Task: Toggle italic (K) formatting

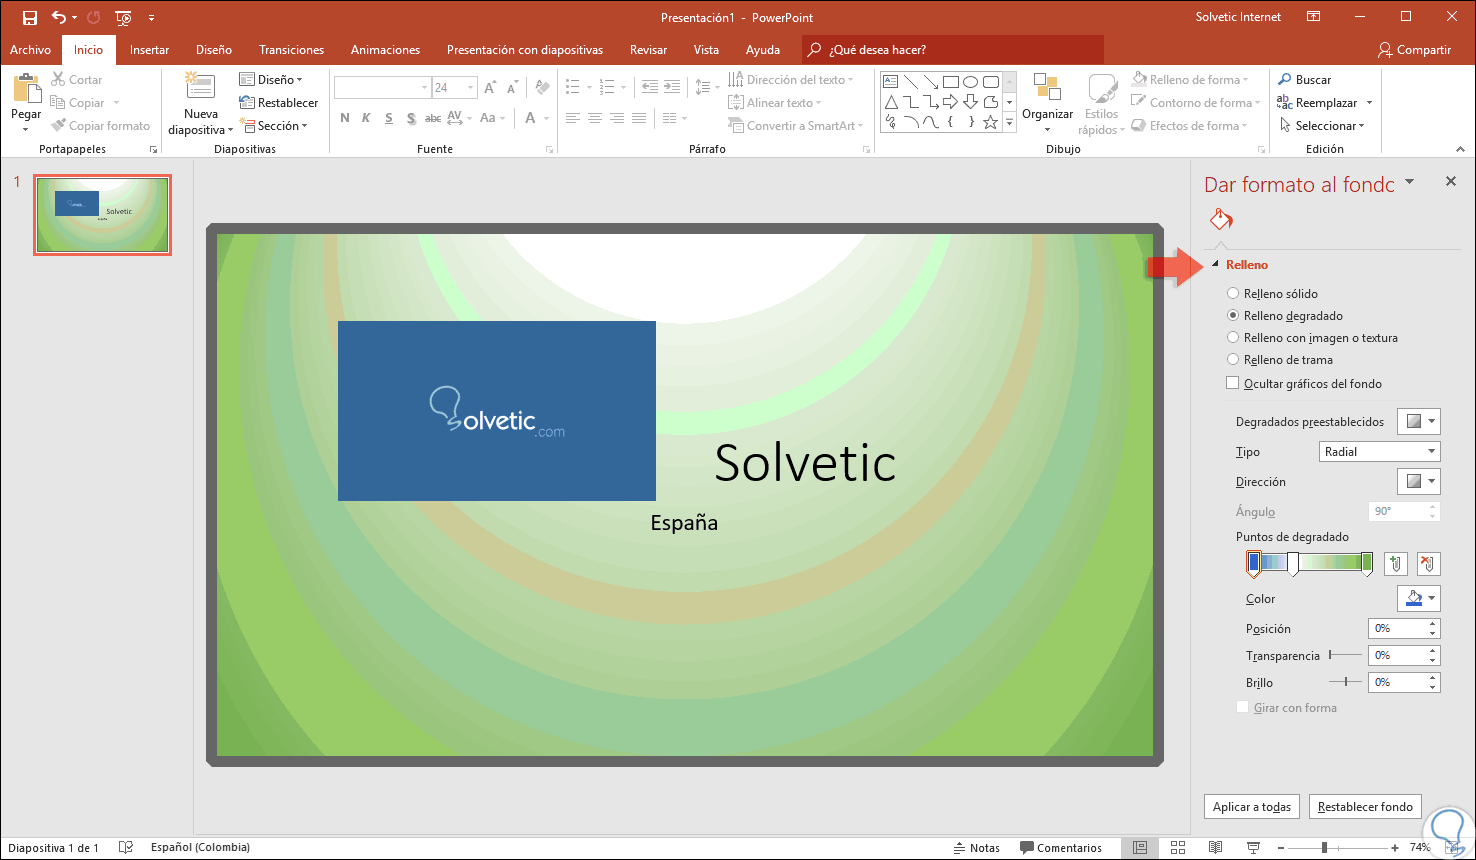Action: (x=366, y=118)
